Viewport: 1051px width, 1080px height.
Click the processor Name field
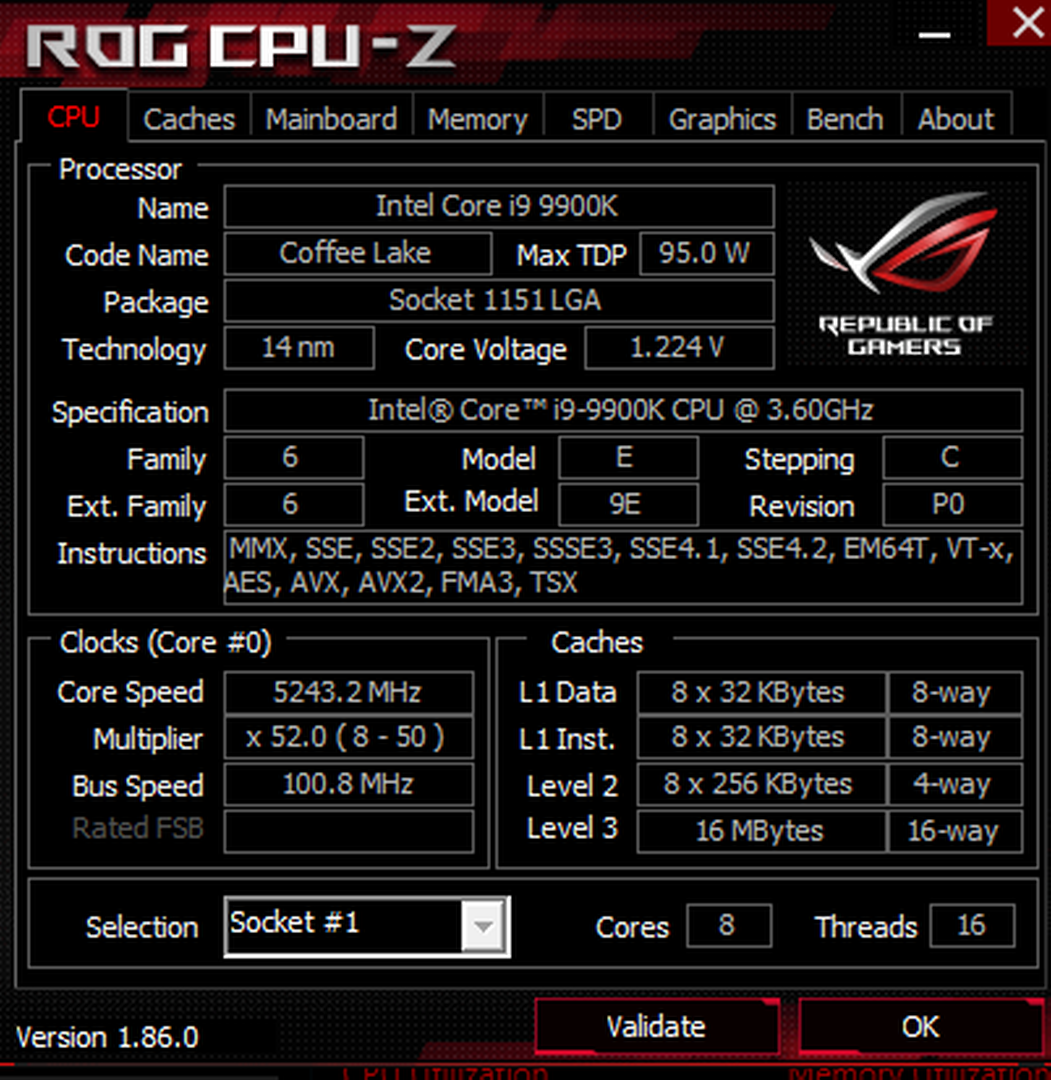499,206
